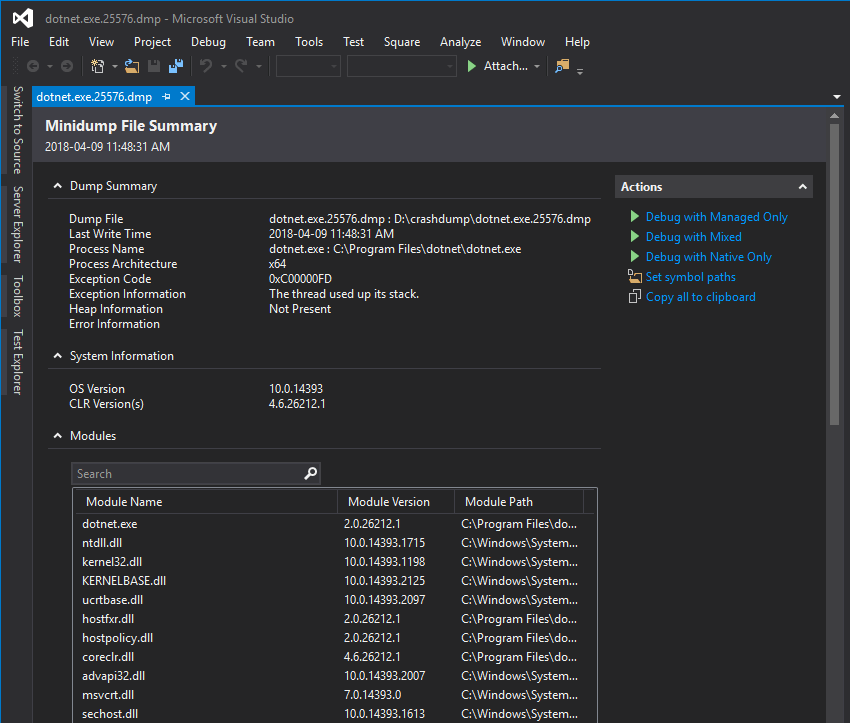
Task: Collapse the Dump Summary section
Action: tap(57, 185)
